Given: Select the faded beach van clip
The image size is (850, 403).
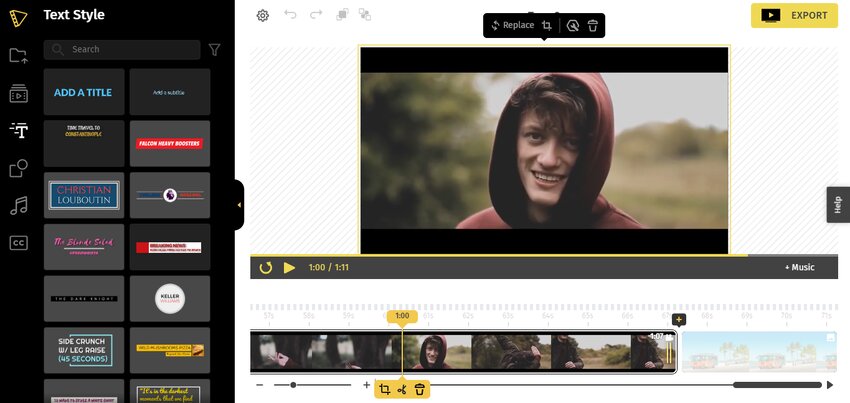Looking at the screenshot, I should (x=759, y=352).
